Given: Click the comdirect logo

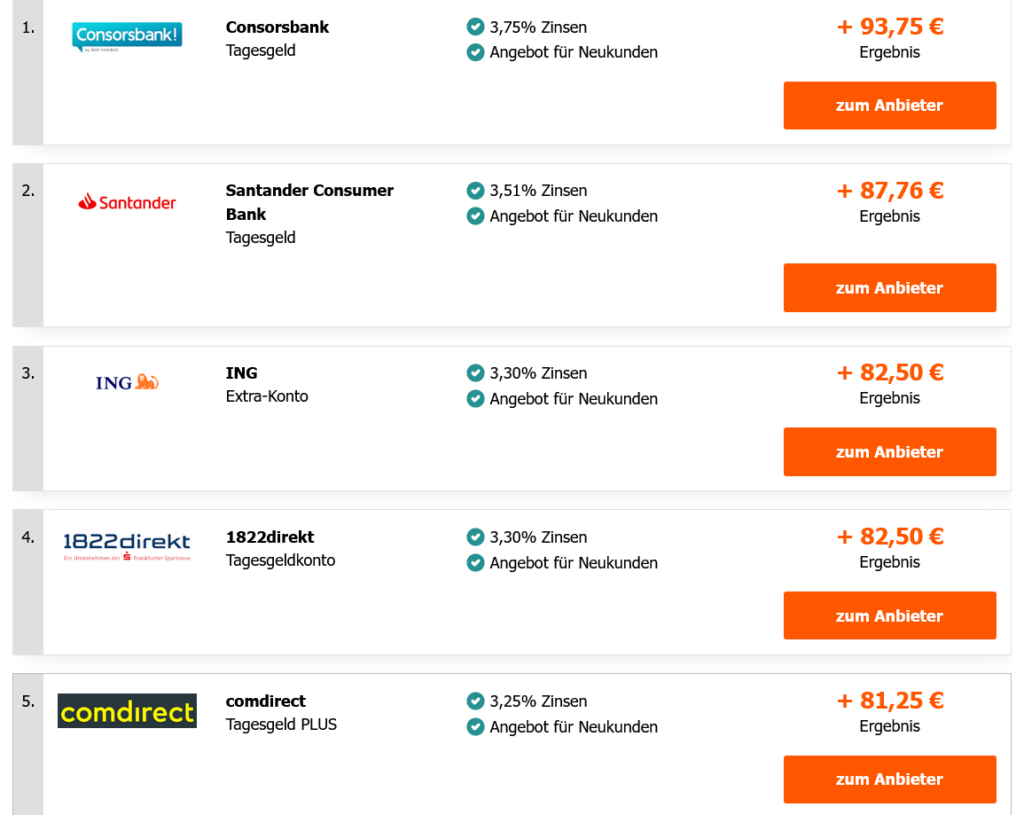Looking at the screenshot, I should click(x=127, y=711).
